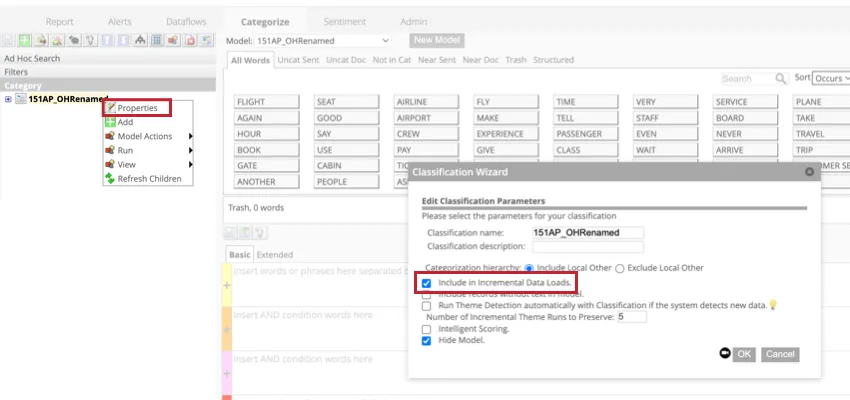
Task: Click the Refresh Children green arrows icon
Action: (x=110, y=179)
